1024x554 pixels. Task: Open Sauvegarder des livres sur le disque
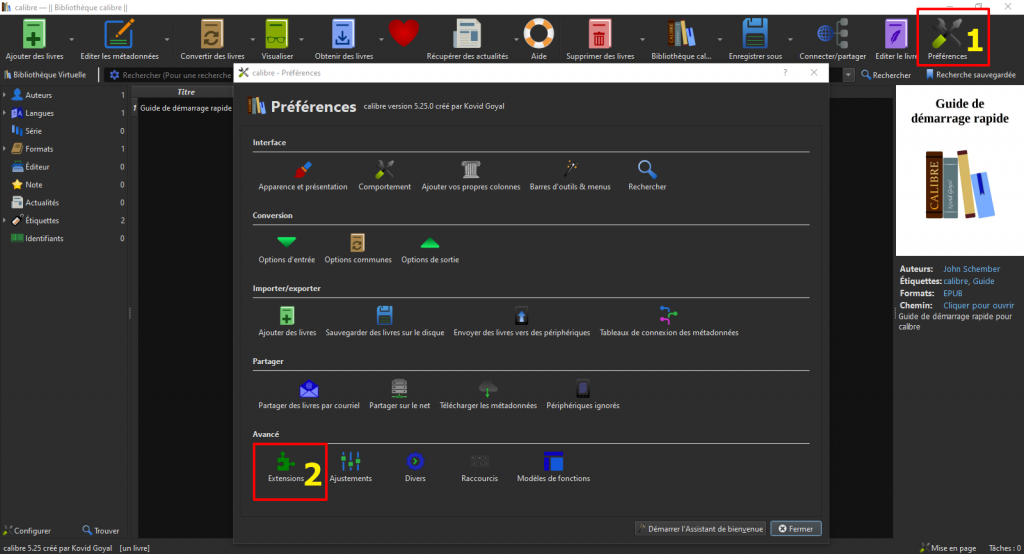point(384,321)
